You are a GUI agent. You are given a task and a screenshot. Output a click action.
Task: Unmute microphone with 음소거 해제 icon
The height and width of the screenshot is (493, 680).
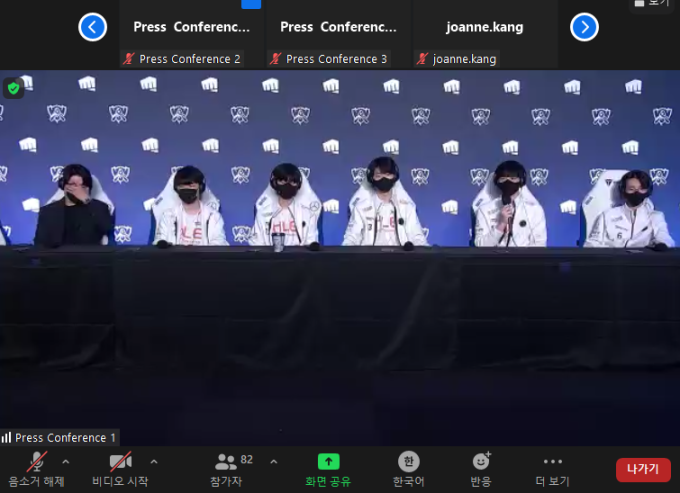37,461
